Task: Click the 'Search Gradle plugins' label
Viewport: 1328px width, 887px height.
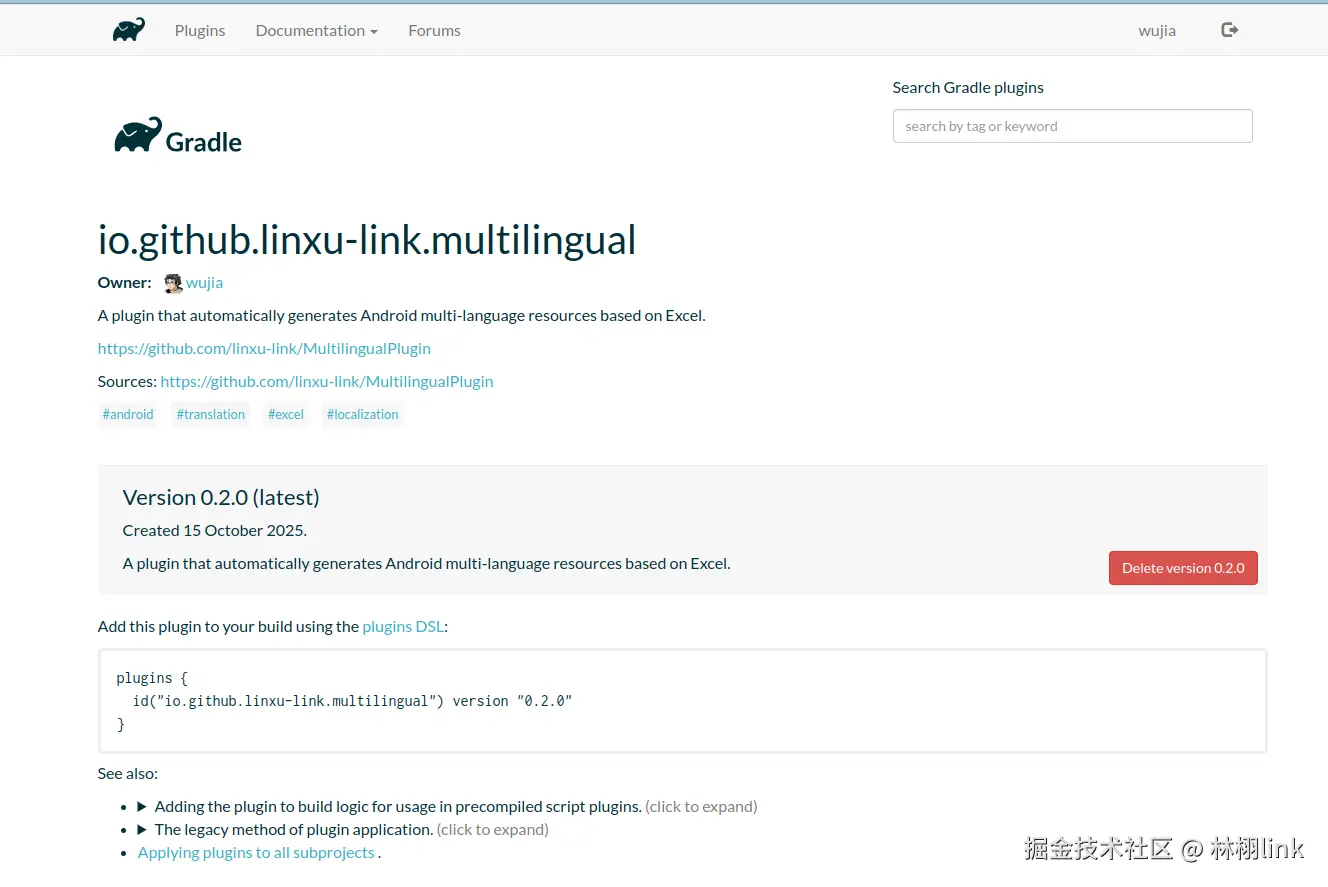Action: click(968, 87)
